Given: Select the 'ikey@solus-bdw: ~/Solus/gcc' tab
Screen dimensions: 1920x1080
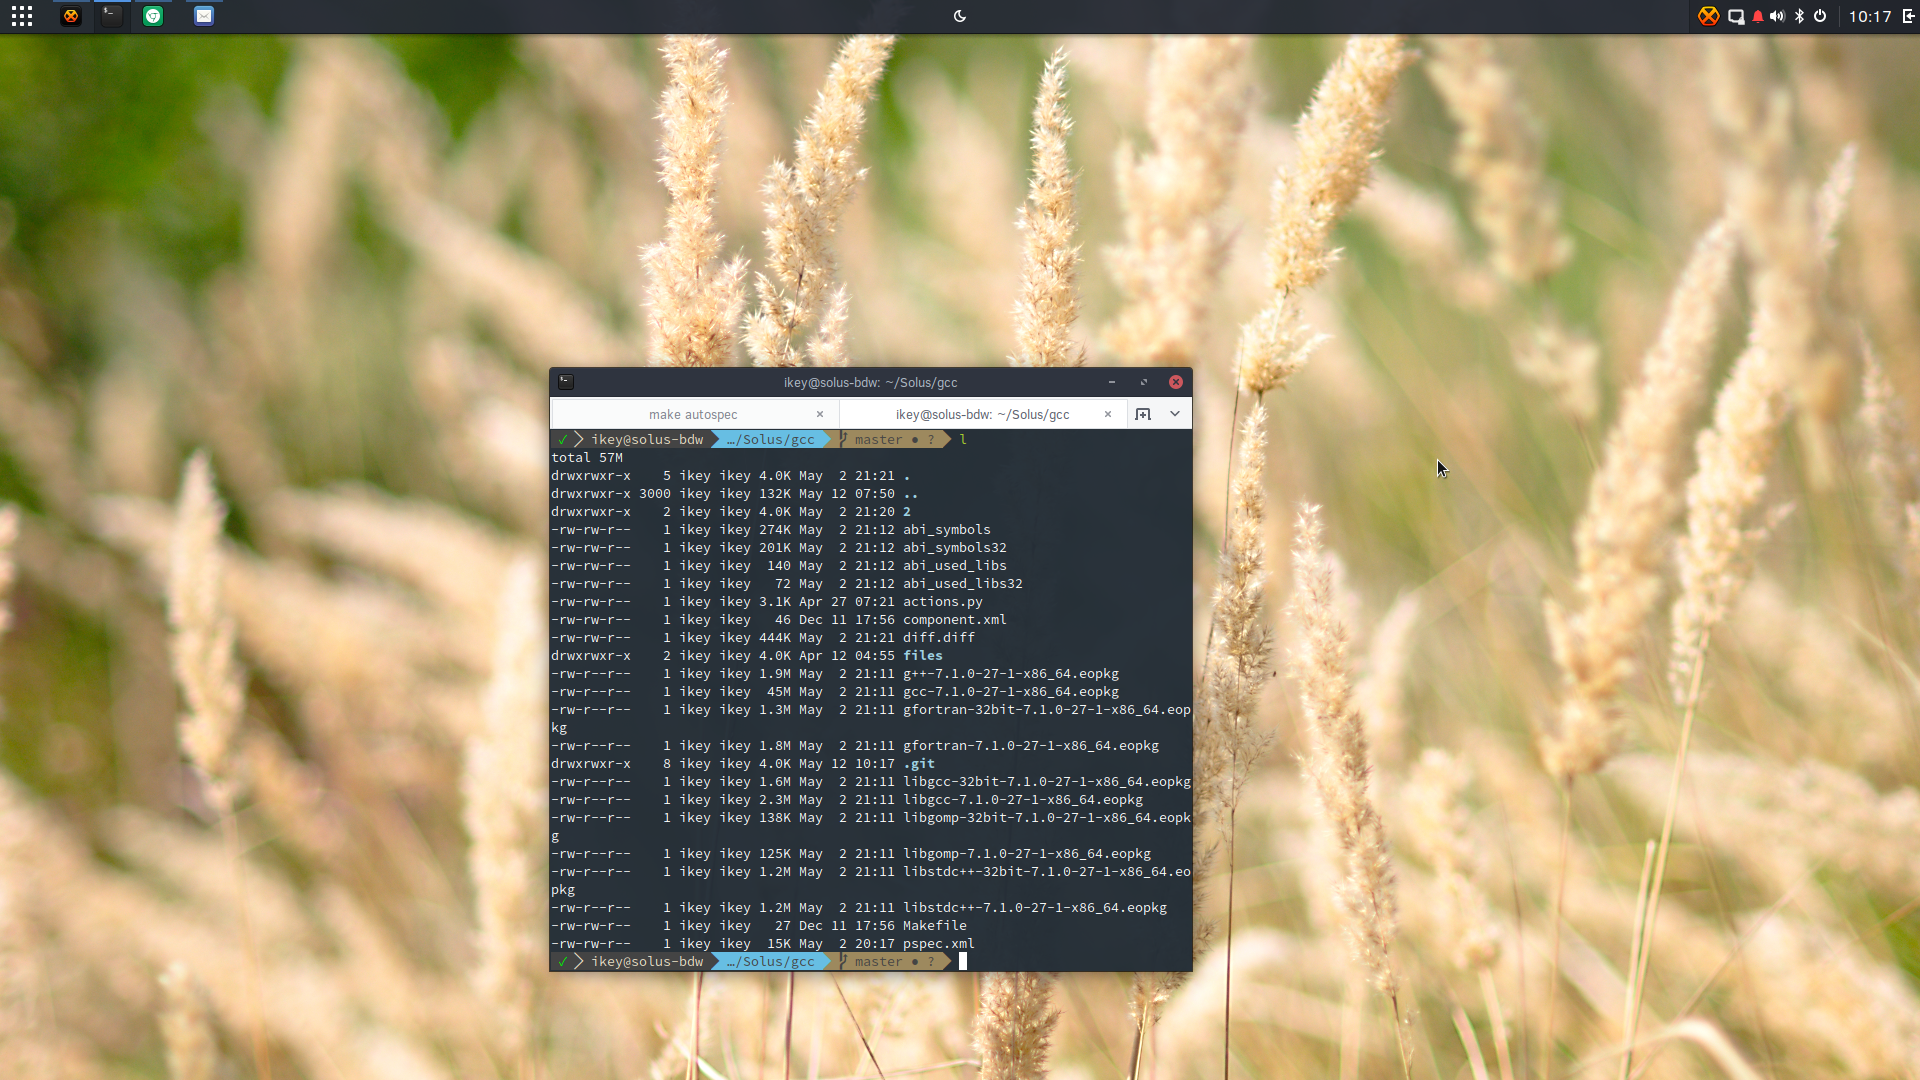Looking at the screenshot, I should [x=982, y=414].
